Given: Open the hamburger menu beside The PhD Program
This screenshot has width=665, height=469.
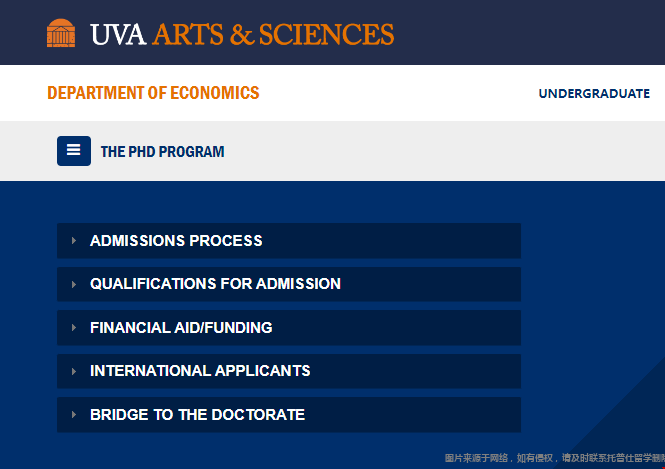Looking at the screenshot, I should point(74,151).
